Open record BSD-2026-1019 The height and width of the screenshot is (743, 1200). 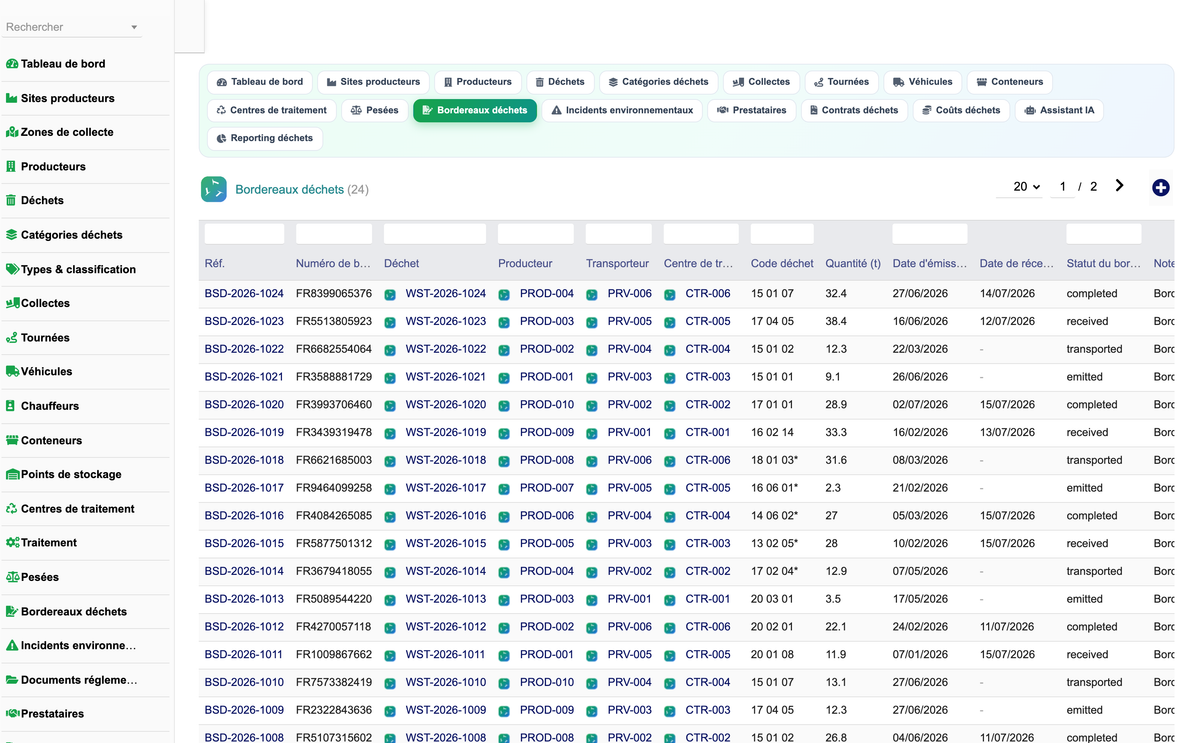tap(244, 433)
